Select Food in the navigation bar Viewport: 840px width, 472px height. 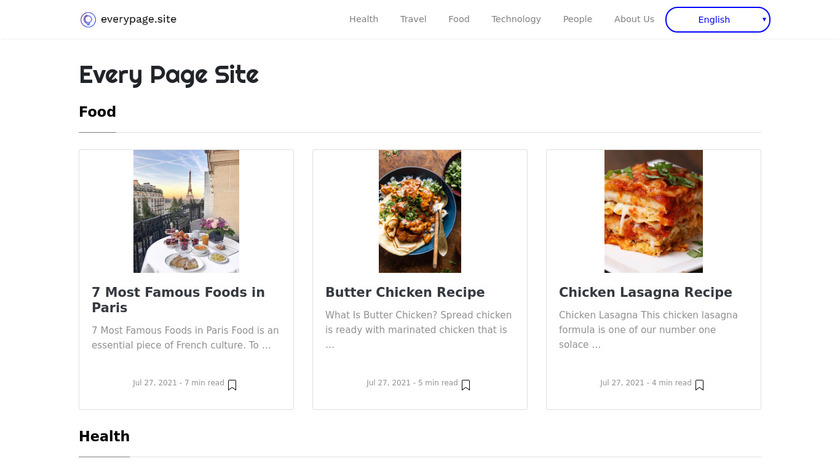459,19
